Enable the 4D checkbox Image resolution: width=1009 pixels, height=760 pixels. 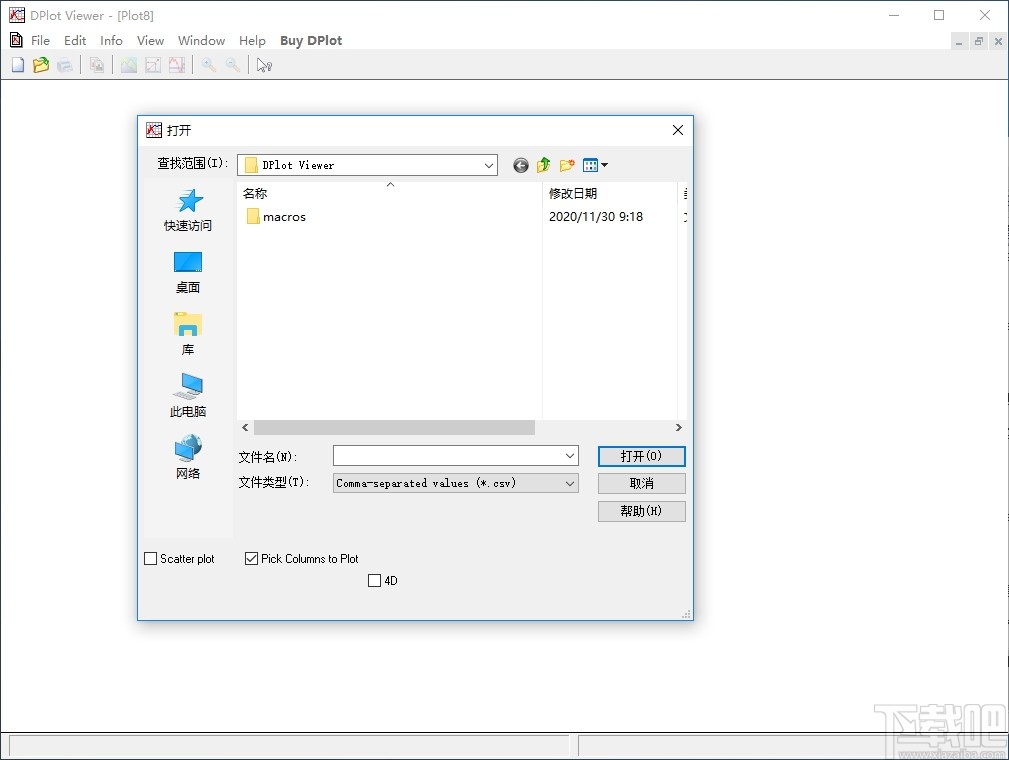pos(375,580)
